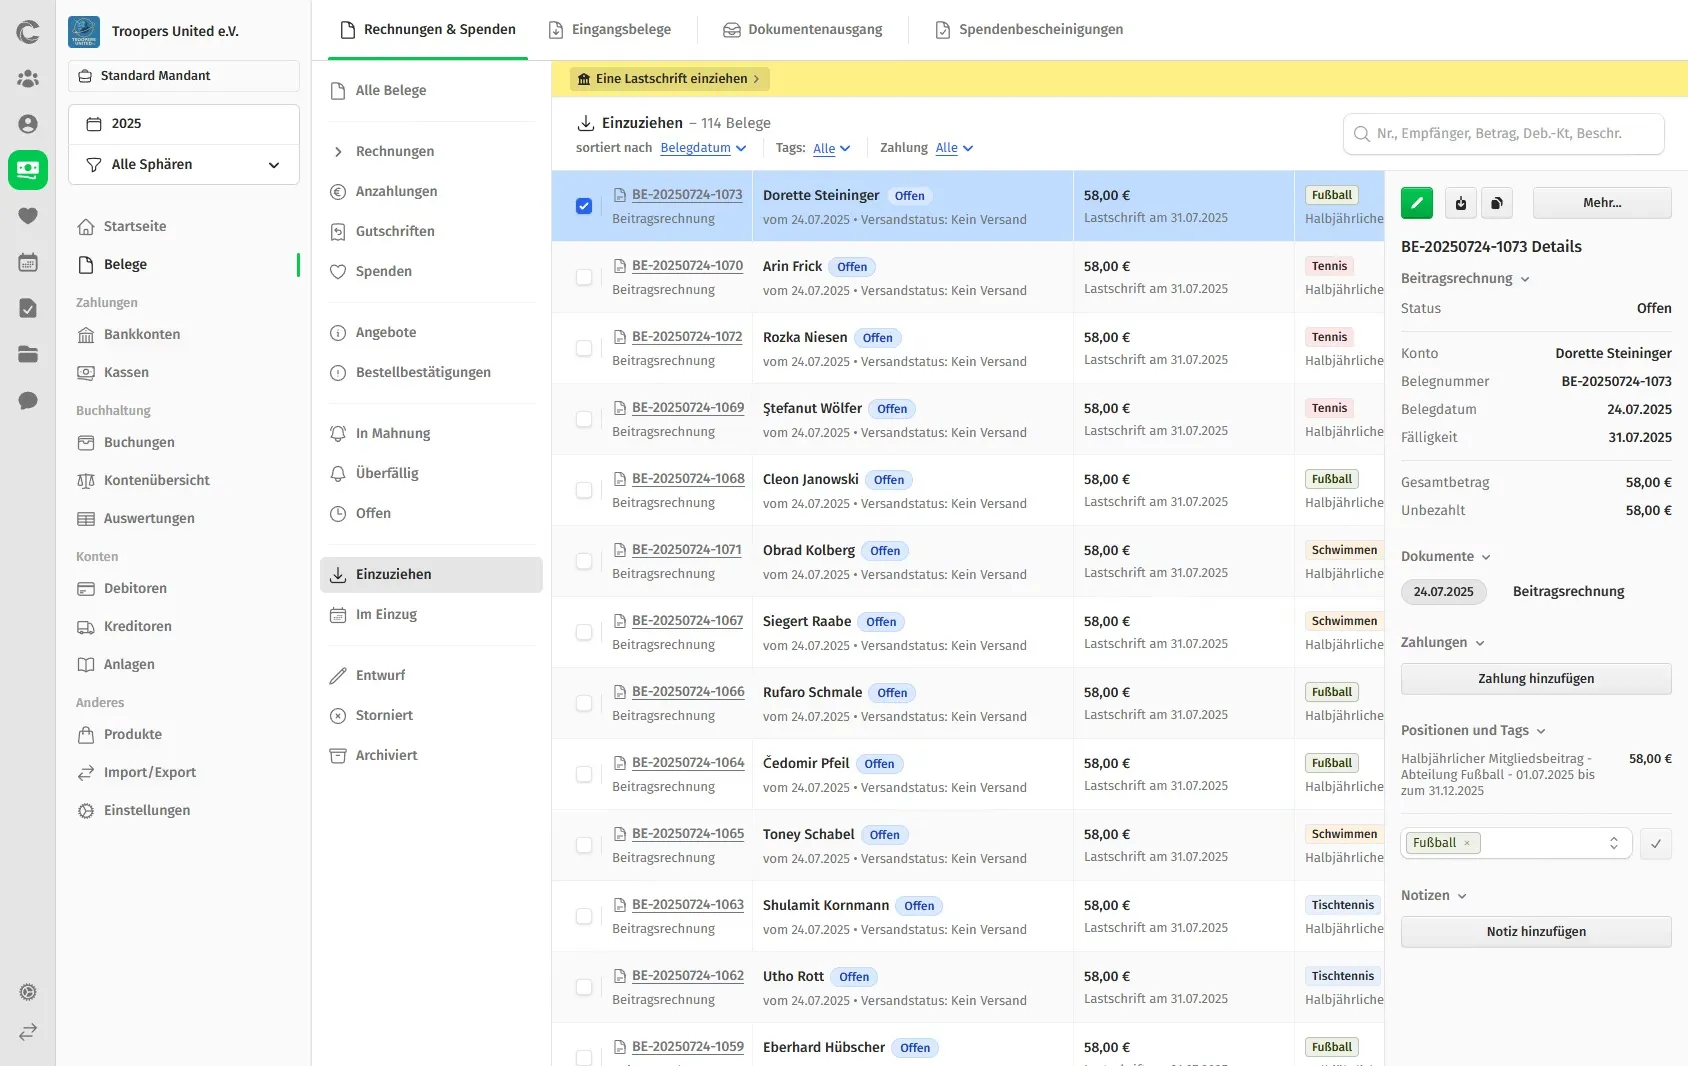Click the download icon in details panel
The width and height of the screenshot is (1688, 1066).
click(1460, 203)
